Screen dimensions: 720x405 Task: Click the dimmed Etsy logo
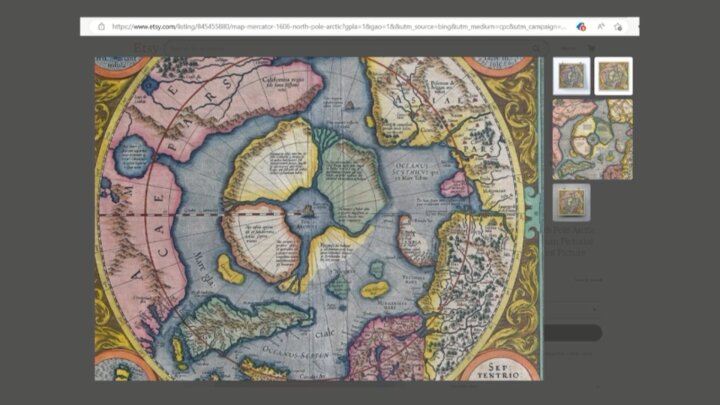(x=146, y=48)
